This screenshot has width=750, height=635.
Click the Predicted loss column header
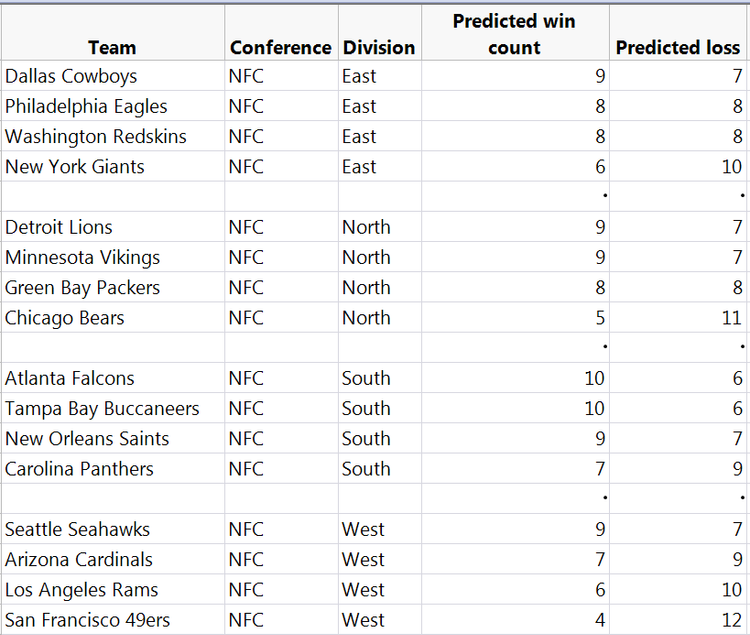click(677, 47)
